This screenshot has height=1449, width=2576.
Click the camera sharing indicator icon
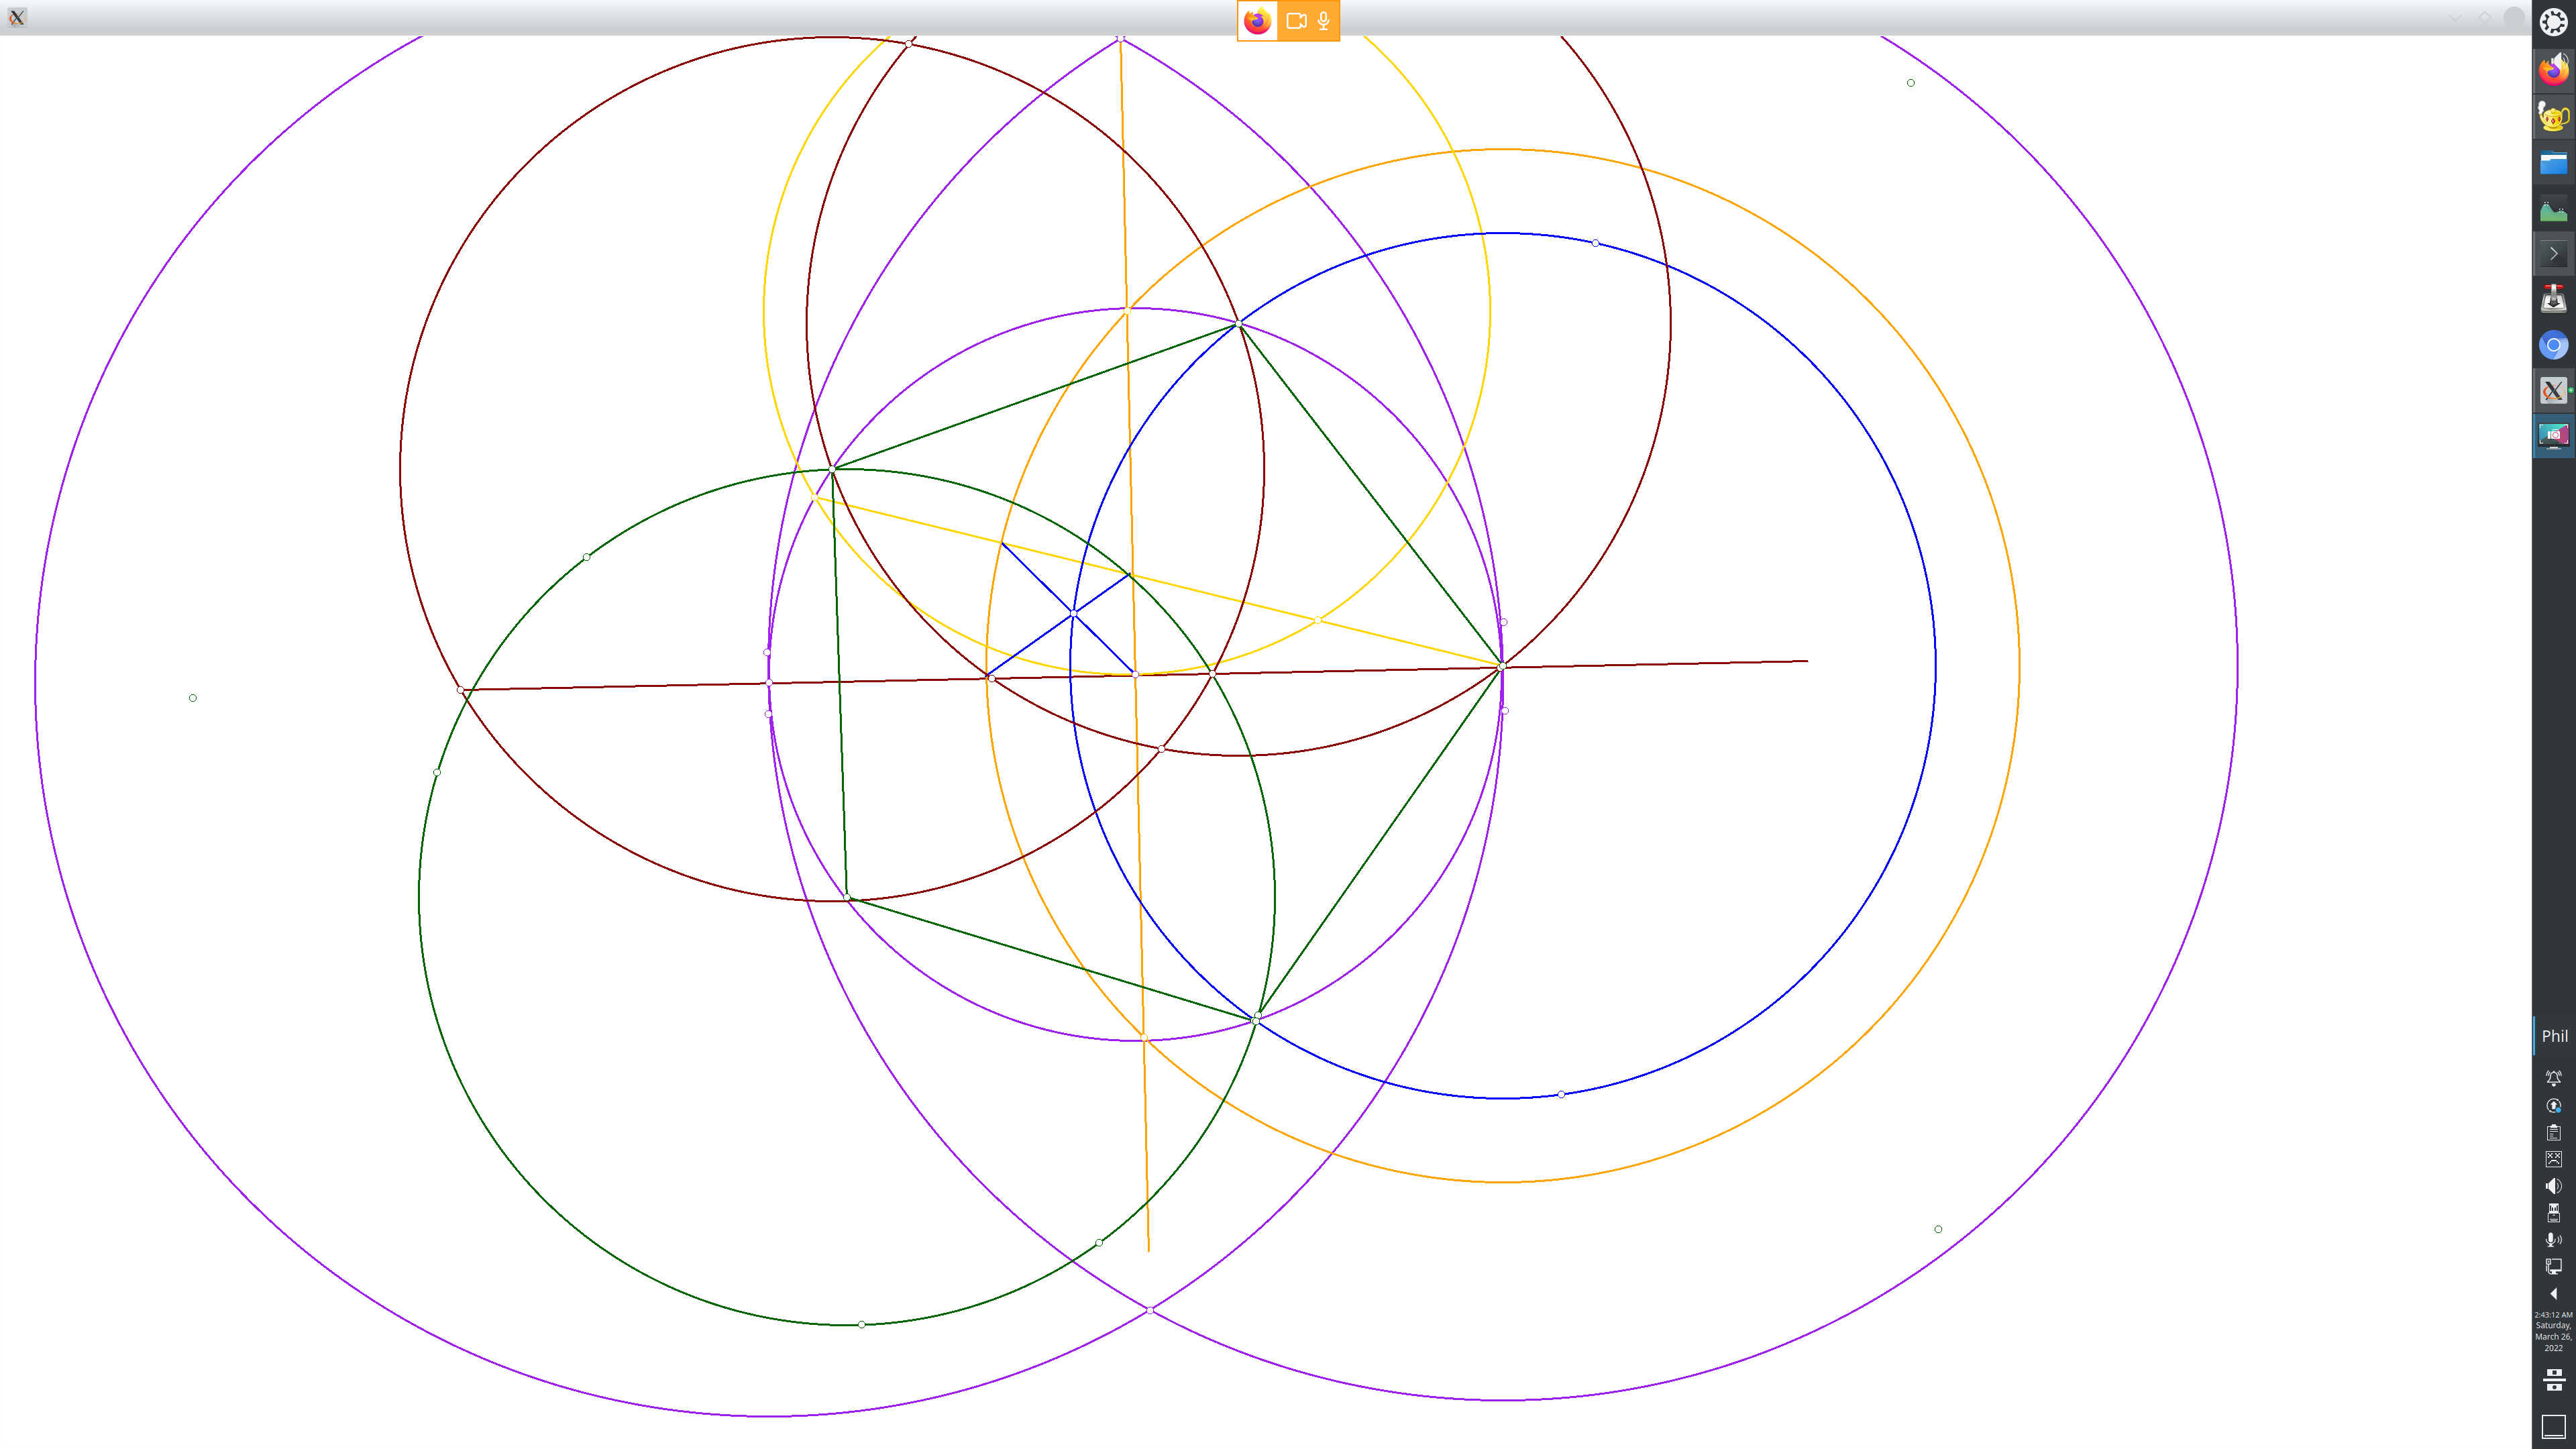pyautogui.click(x=1296, y=21)
